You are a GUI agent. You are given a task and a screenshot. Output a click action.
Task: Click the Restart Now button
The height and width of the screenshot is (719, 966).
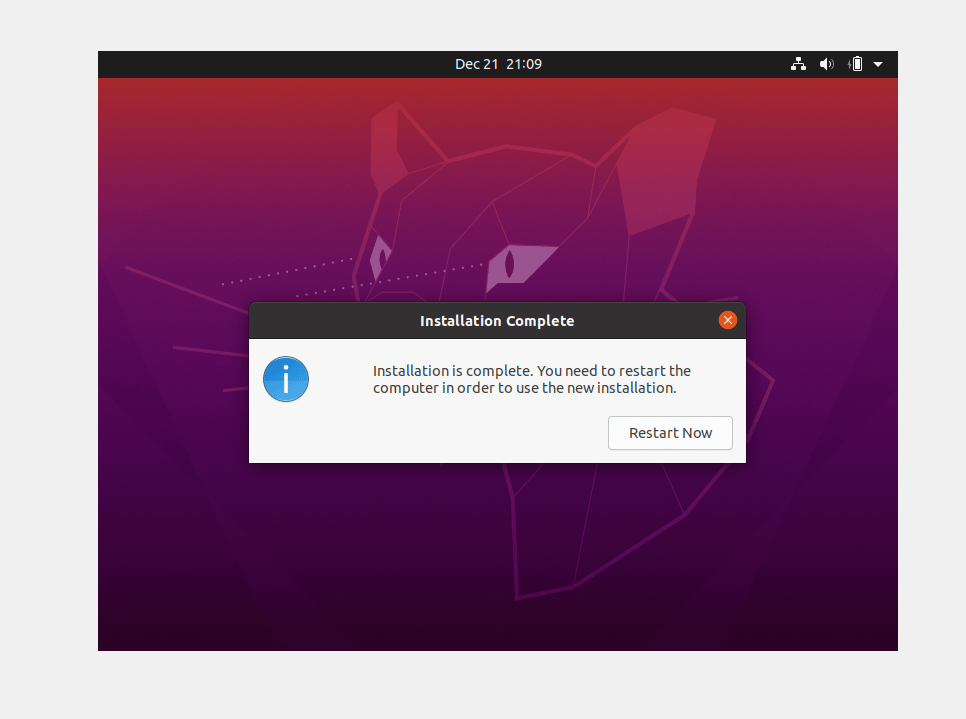pos(670,433)
